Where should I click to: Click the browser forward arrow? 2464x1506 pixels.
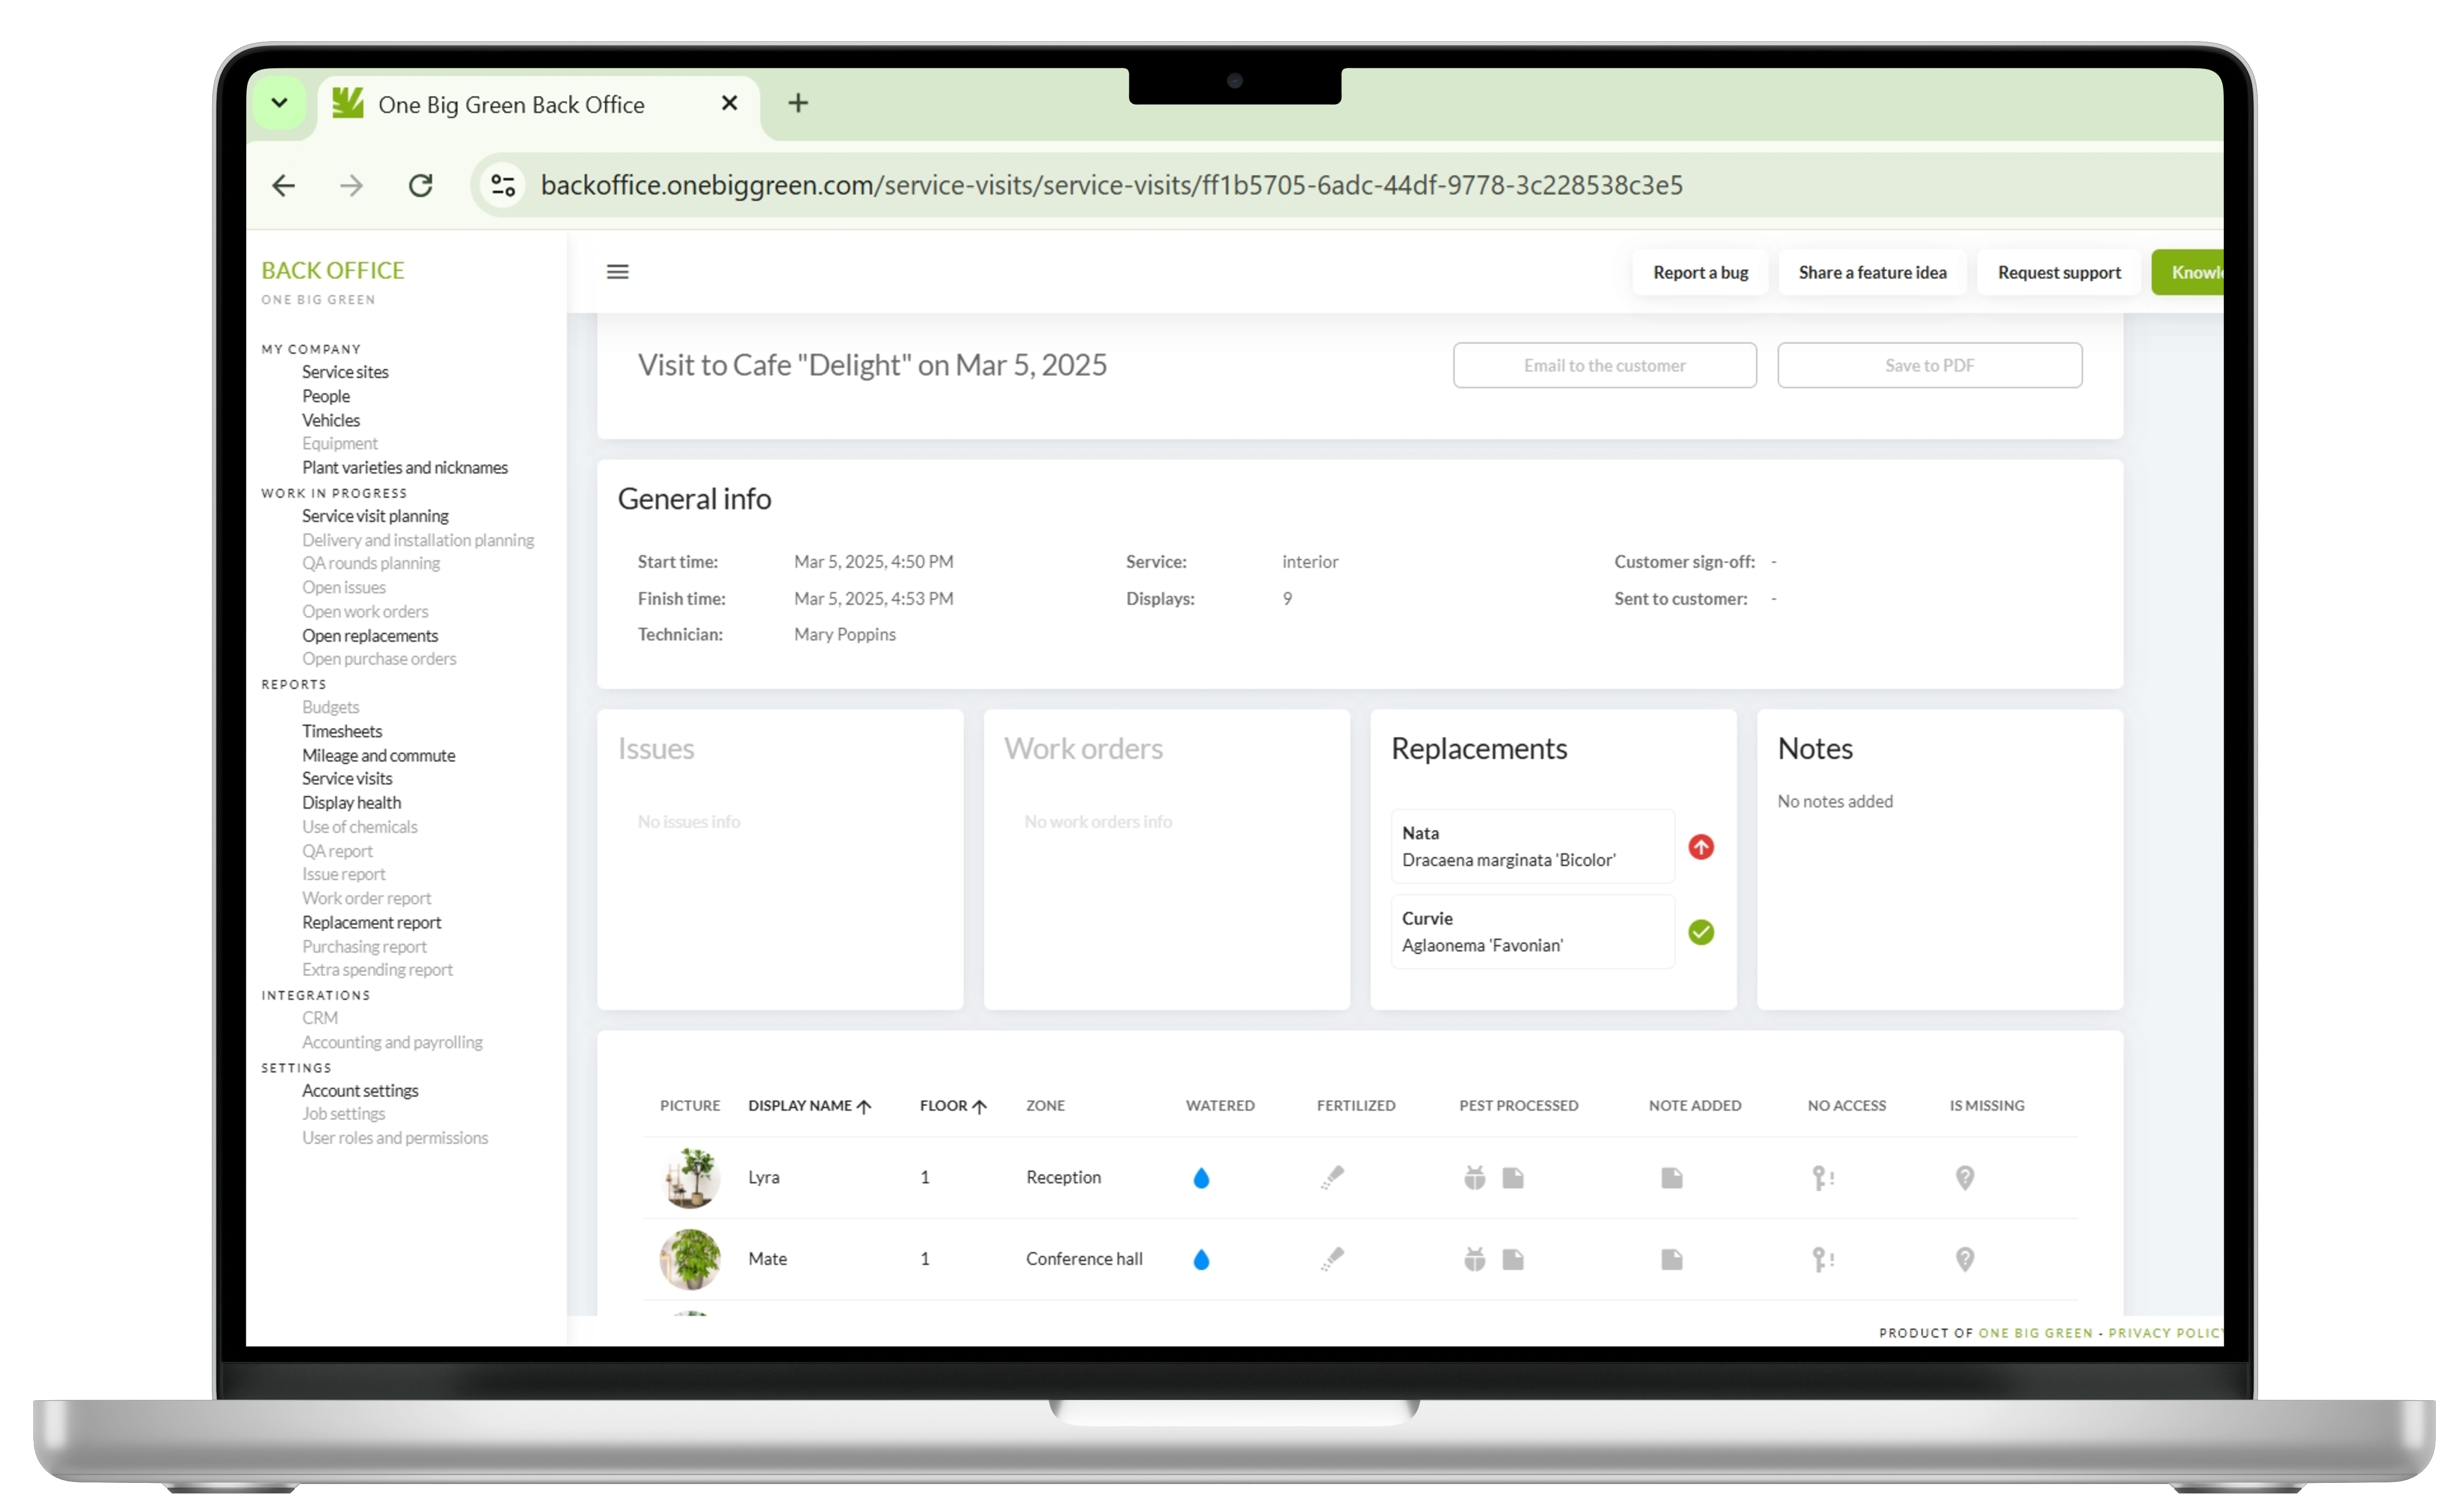[351, 185]
